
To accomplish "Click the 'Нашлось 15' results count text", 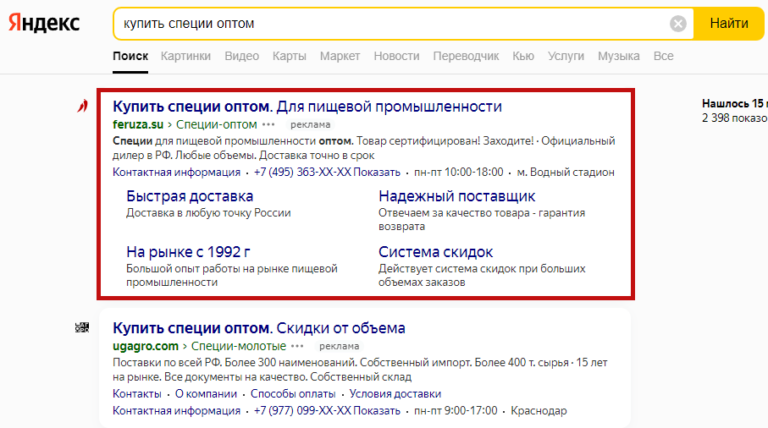I will 734,104.
